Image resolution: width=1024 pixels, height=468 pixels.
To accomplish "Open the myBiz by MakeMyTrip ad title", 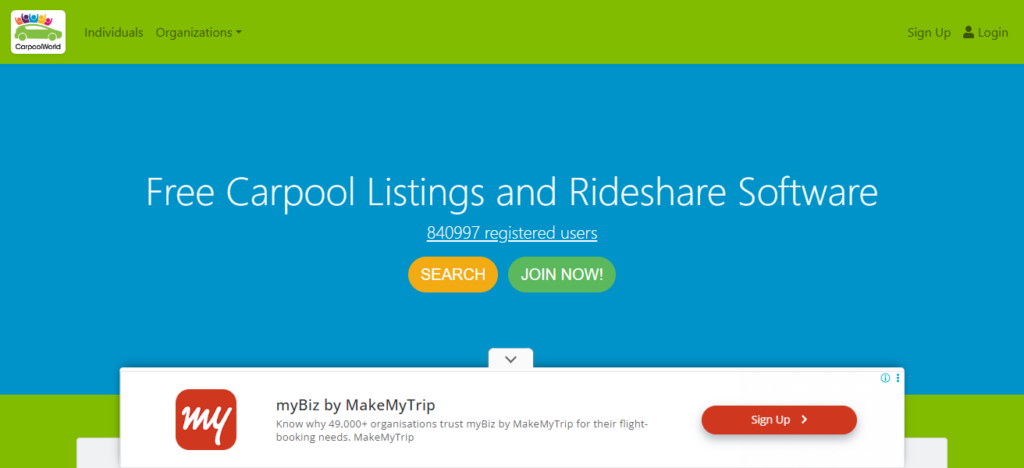I will (x=355, y=405).
